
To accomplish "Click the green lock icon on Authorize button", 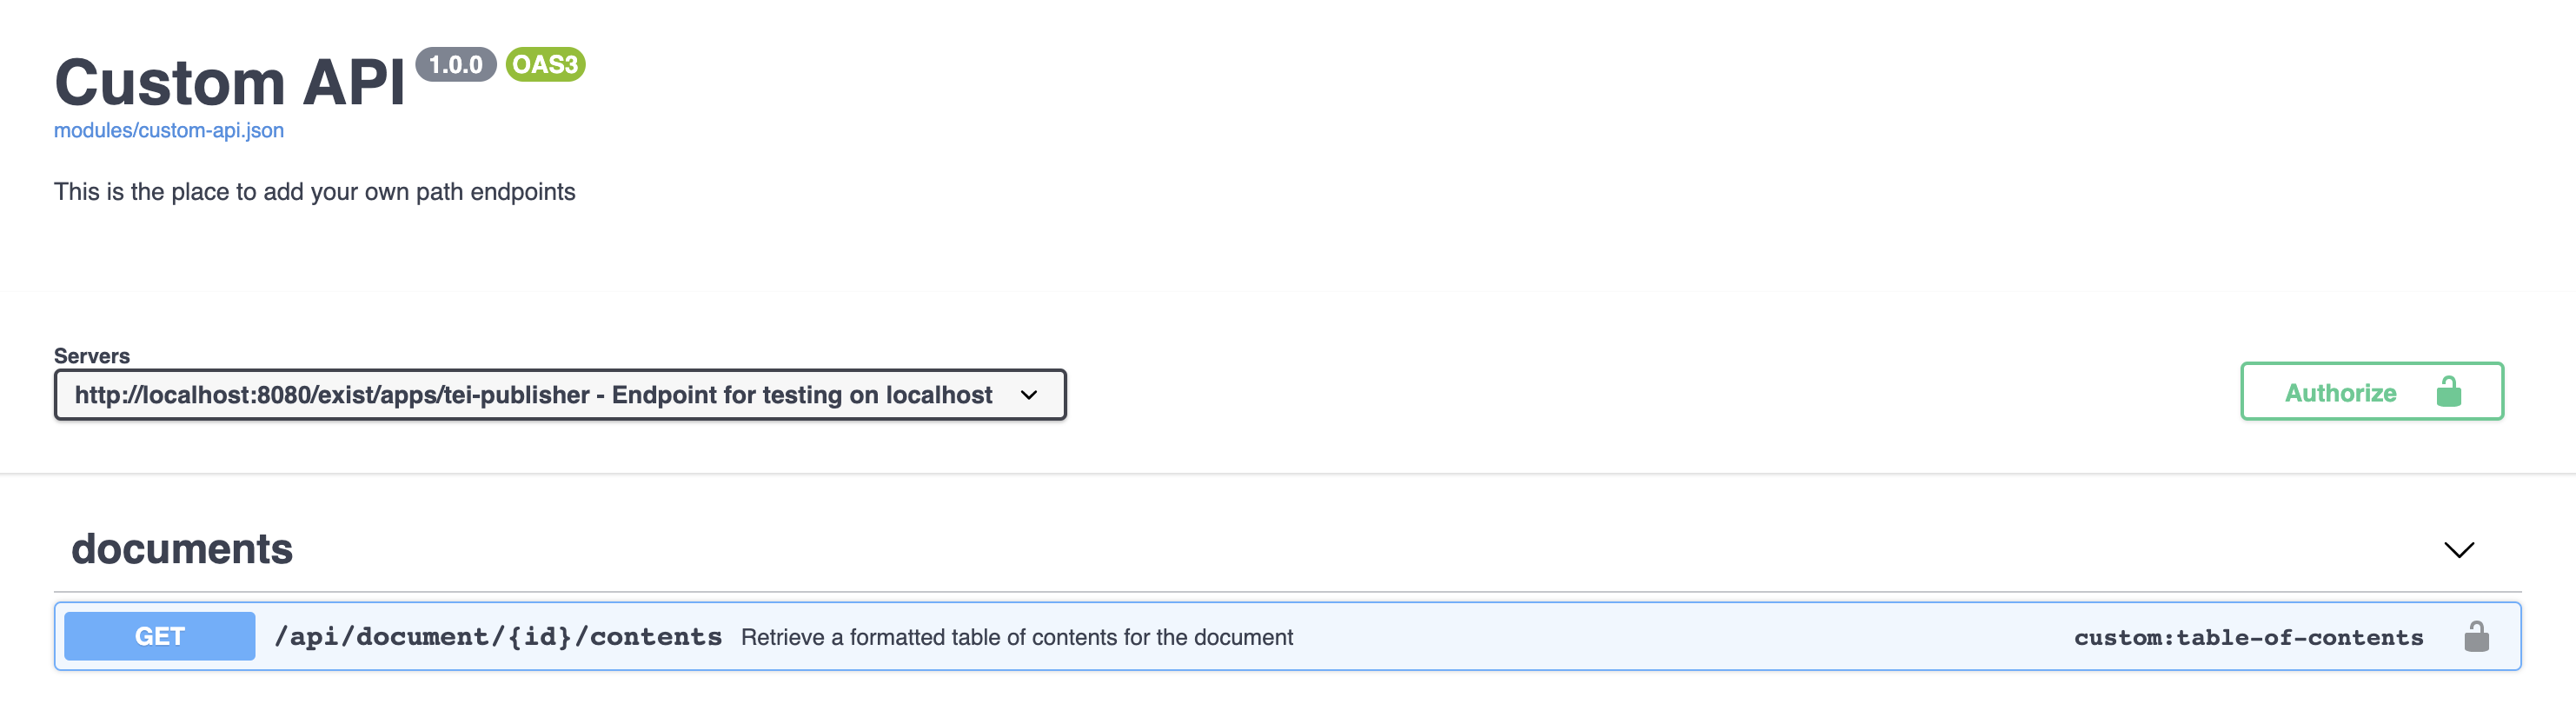I will [2447, 391].
